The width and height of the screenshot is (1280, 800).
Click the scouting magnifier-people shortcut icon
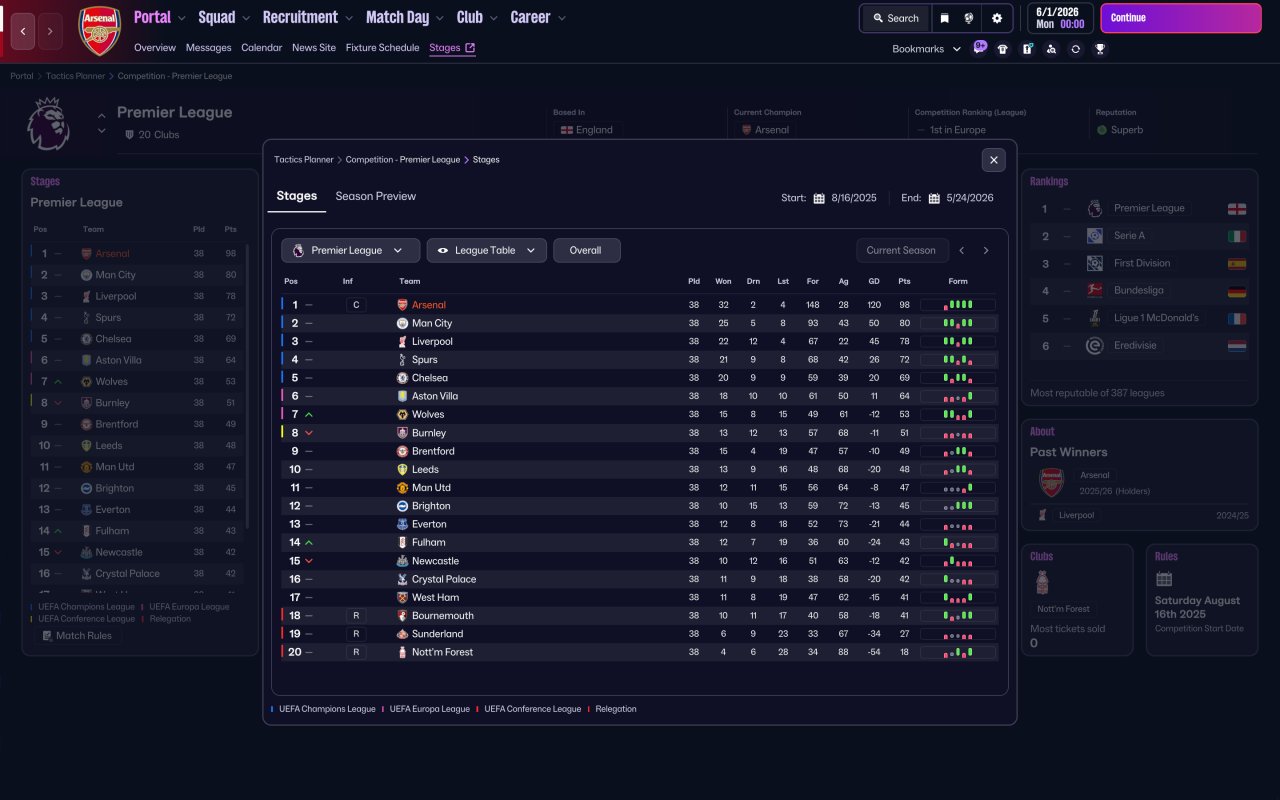point(1051,49)
